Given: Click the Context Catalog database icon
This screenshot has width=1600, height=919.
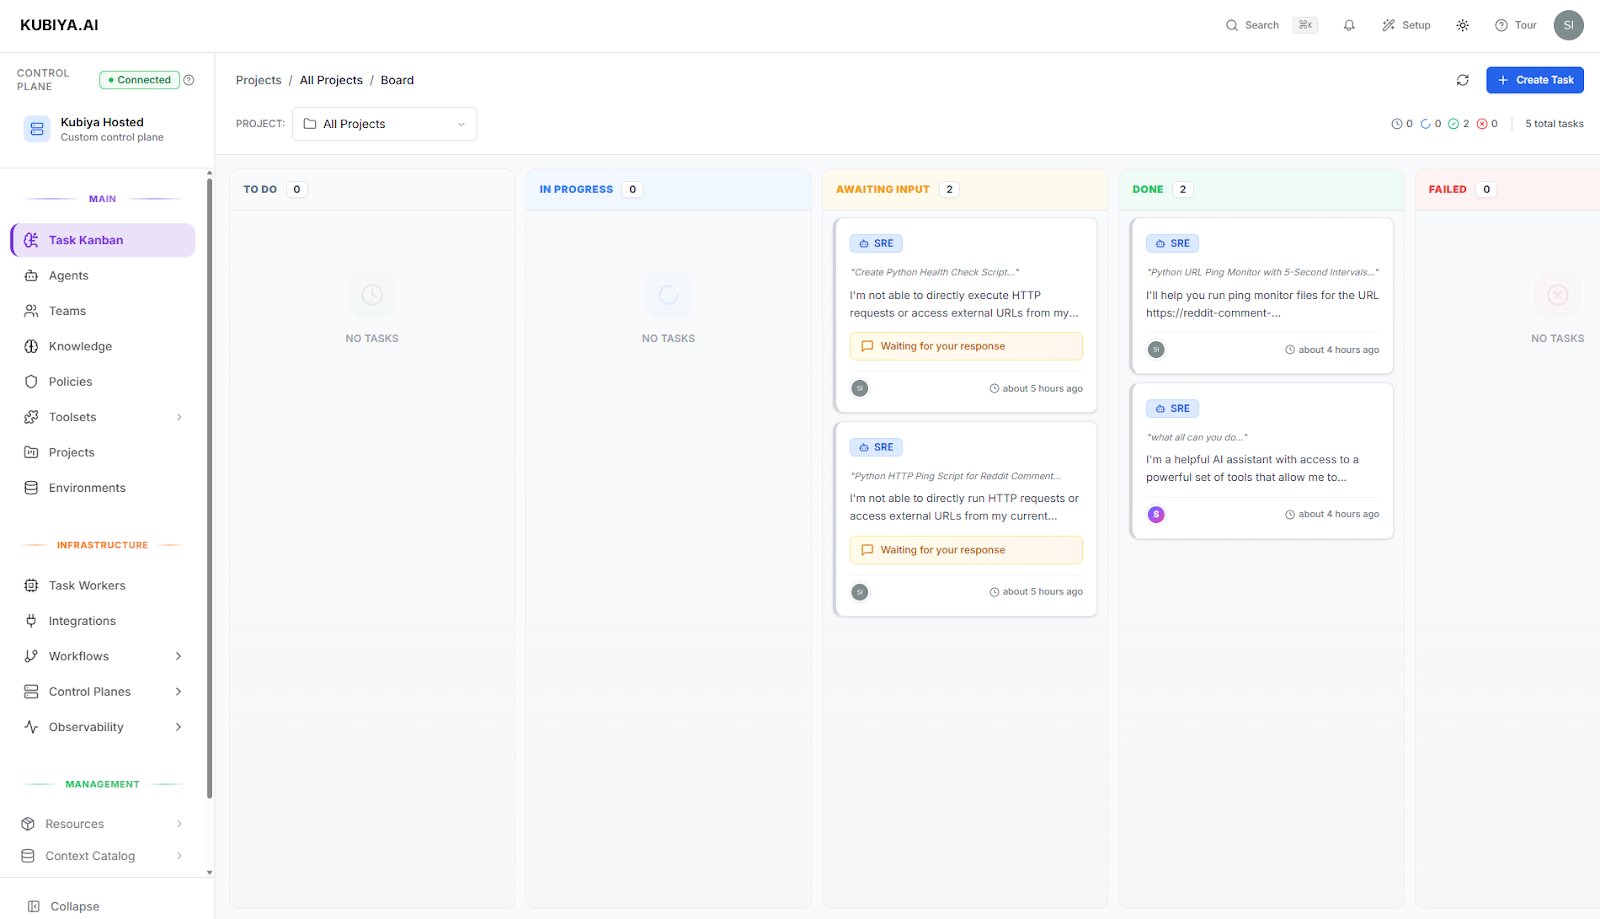Looking at the screenshot, I should point(28,856).
